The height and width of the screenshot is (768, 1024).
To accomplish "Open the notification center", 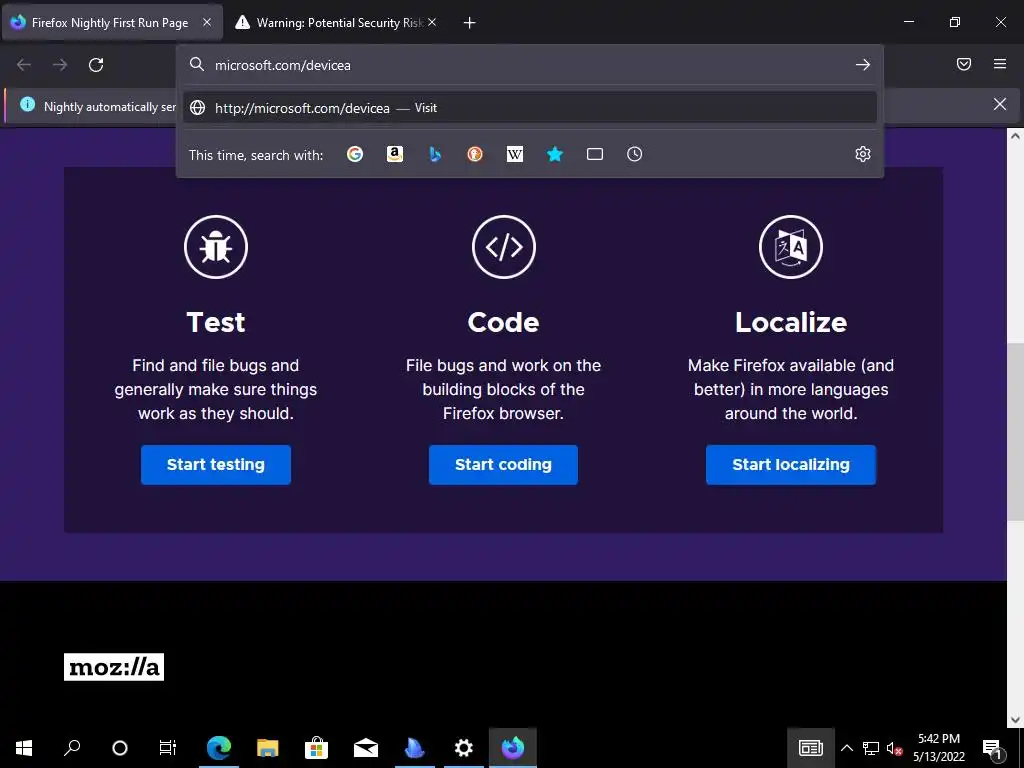I will [x=992, y=748].
